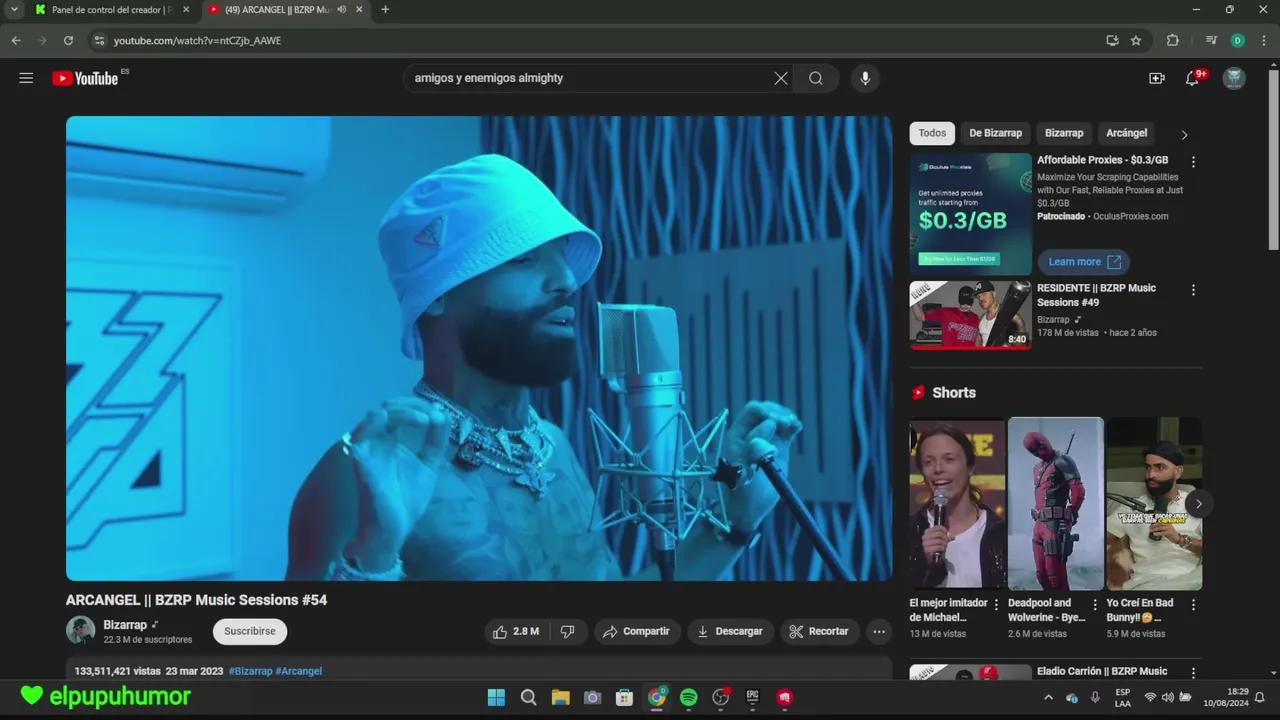This screenshot has width=1280, height=720.
Task: Open the Create video camera icon
Action: click(x=1157, y=78)
